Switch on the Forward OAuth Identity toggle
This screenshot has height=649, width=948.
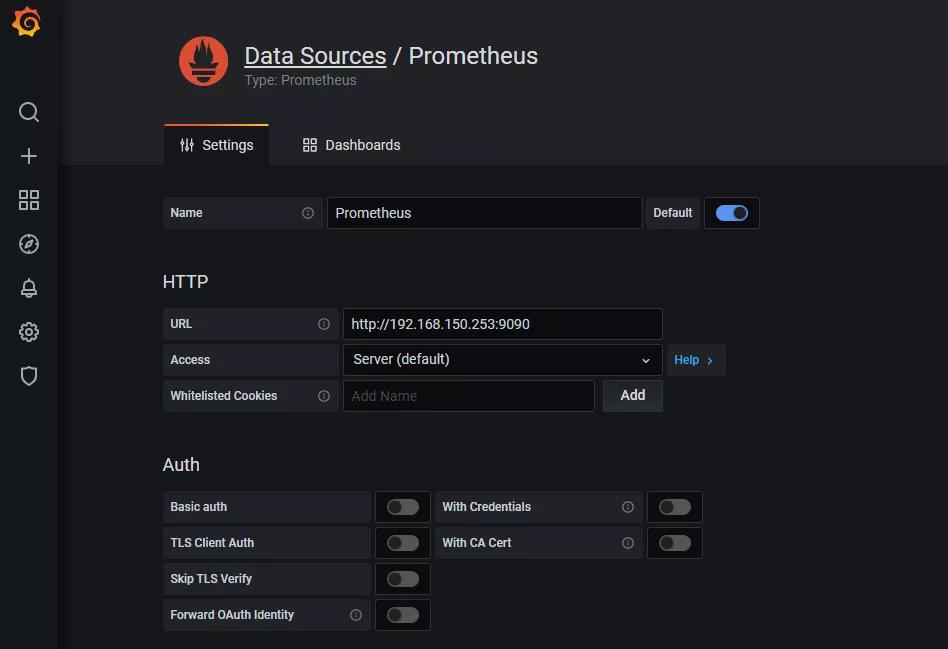403,615
